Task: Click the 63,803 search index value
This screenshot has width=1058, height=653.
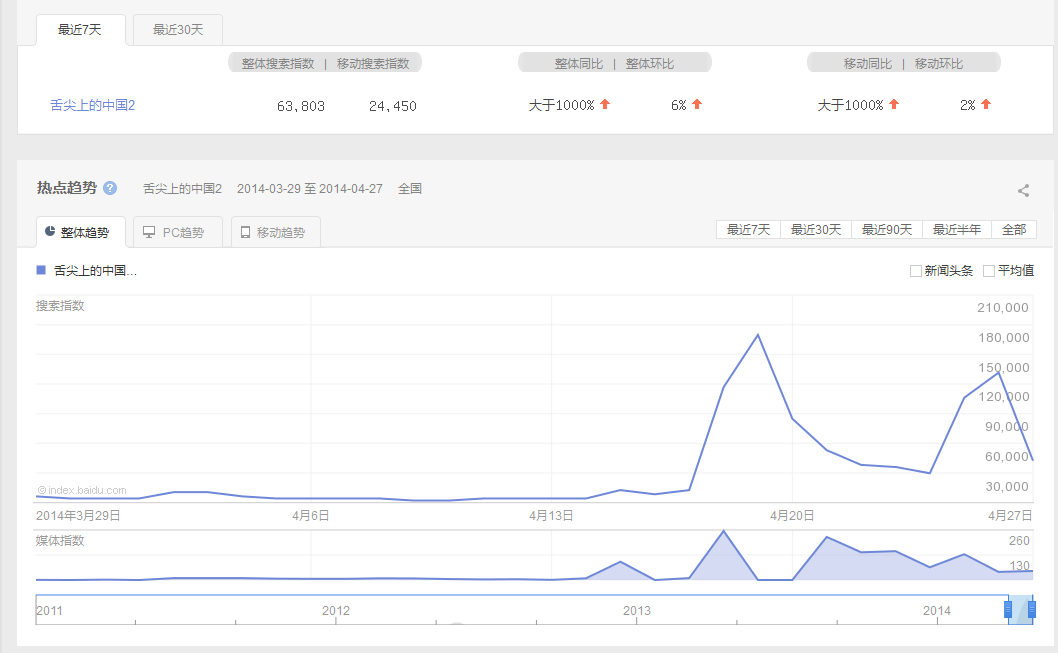Action: click(301, 106)
